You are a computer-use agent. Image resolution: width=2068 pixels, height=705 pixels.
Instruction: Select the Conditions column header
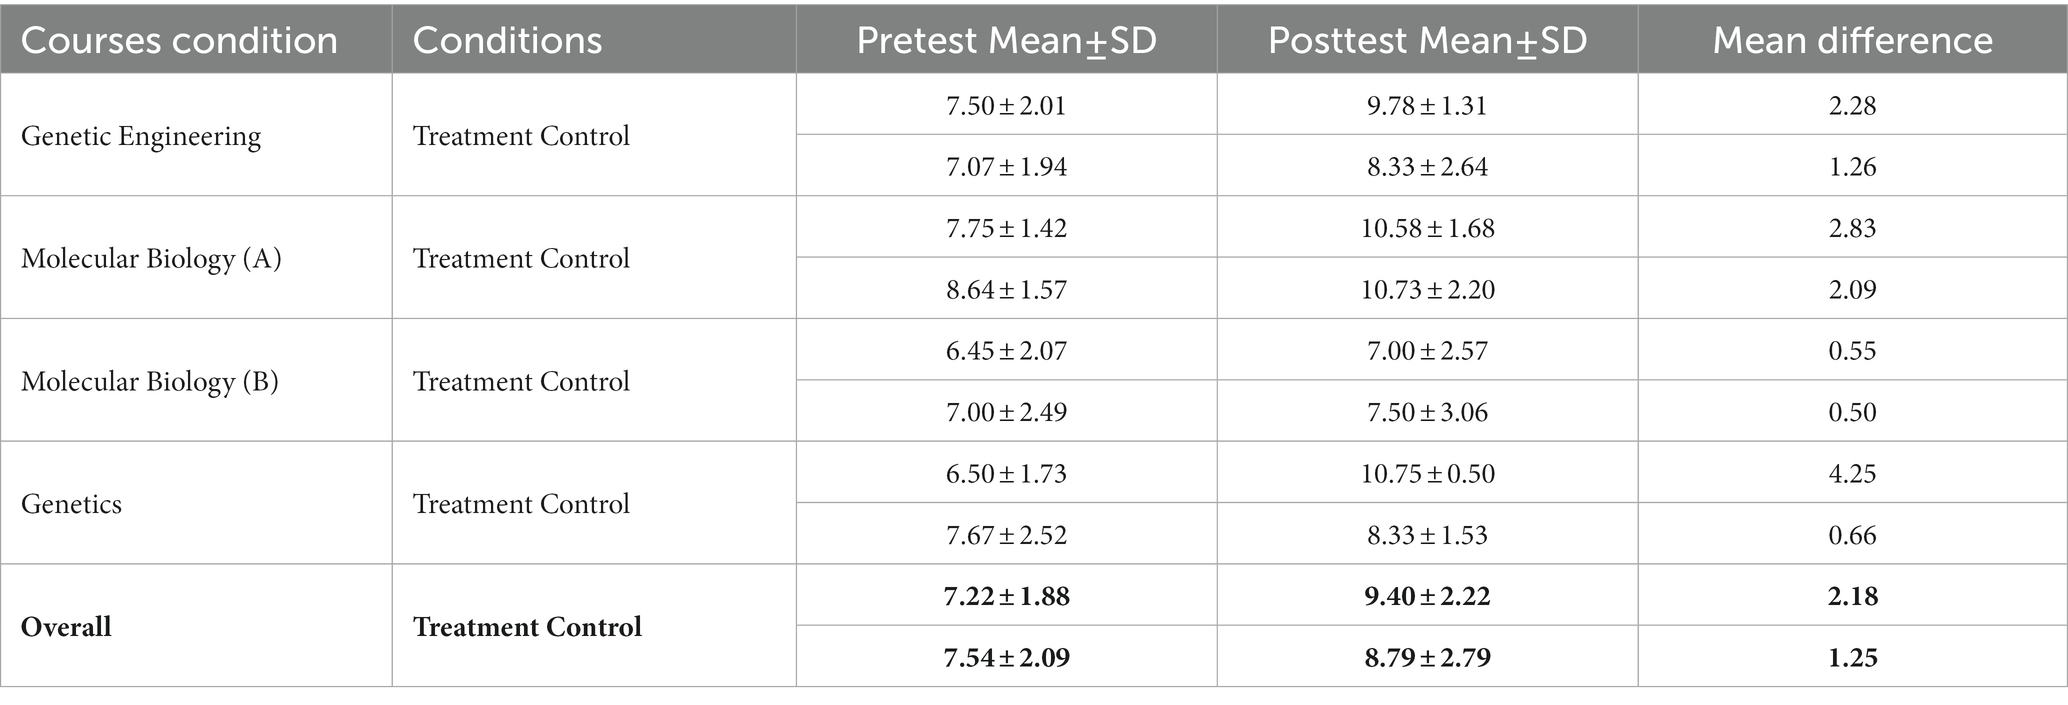click(x=507, y=40)
